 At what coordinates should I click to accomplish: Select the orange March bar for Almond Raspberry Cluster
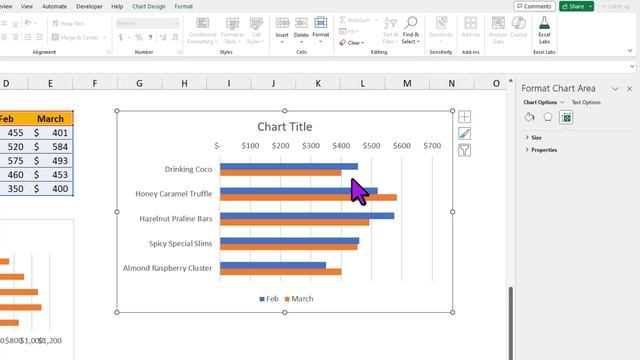[280, 272]
